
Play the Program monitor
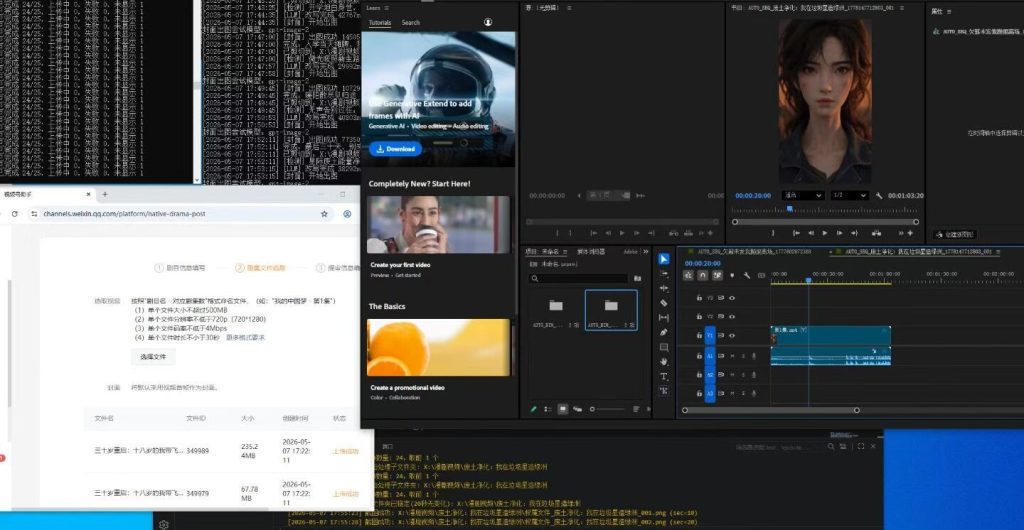coord(825,233)
